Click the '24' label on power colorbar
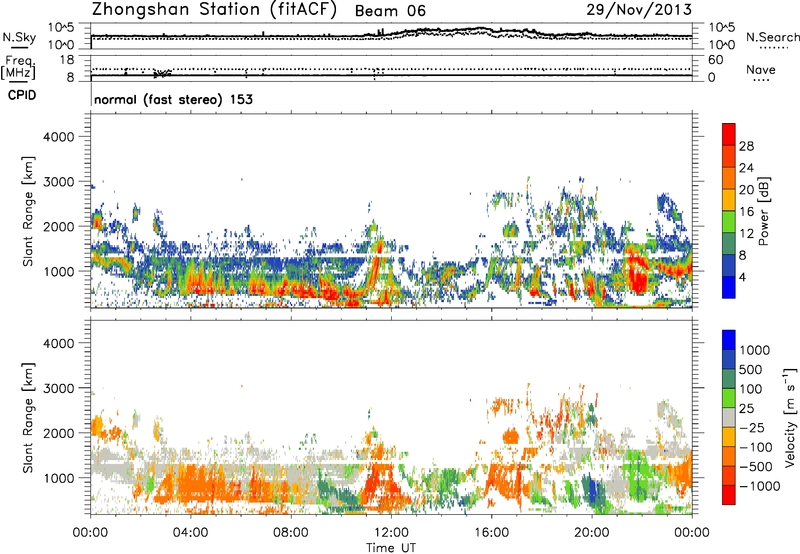Screen dimensions: 800x554 click(746, 168)
